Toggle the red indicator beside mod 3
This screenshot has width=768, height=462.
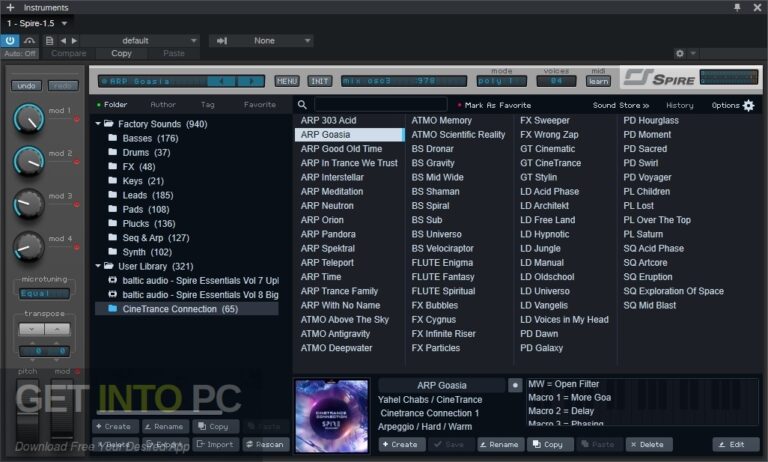tap(76, 204)
